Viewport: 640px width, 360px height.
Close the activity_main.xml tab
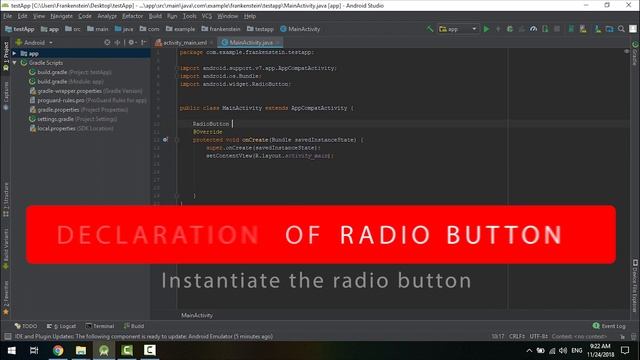(x=211, y=42)
